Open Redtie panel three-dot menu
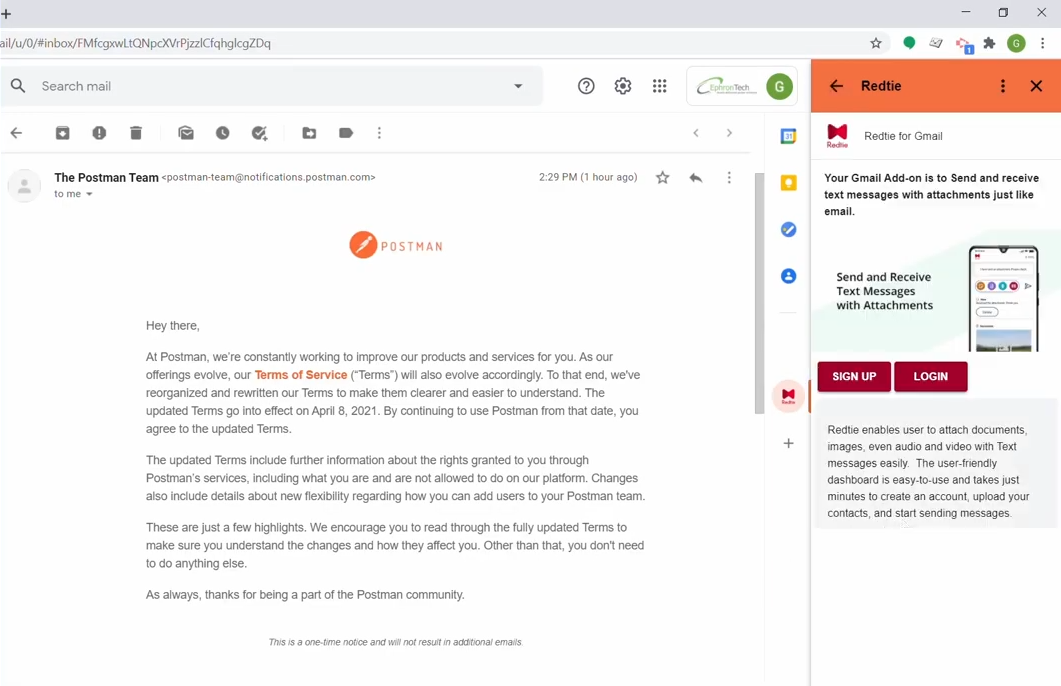The height and width of the screenshot is (686, 1061). (1003, 86)
